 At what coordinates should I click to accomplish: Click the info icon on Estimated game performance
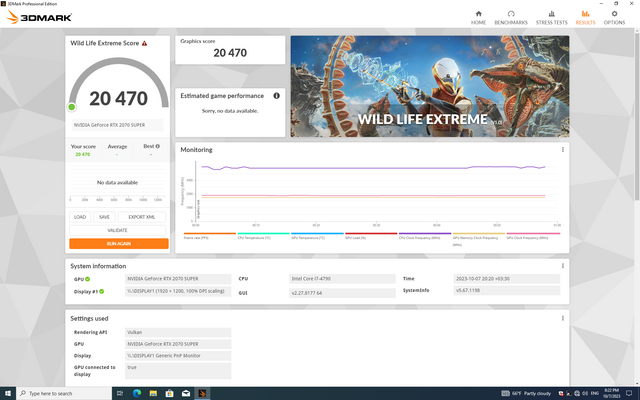tap(276, 95)
